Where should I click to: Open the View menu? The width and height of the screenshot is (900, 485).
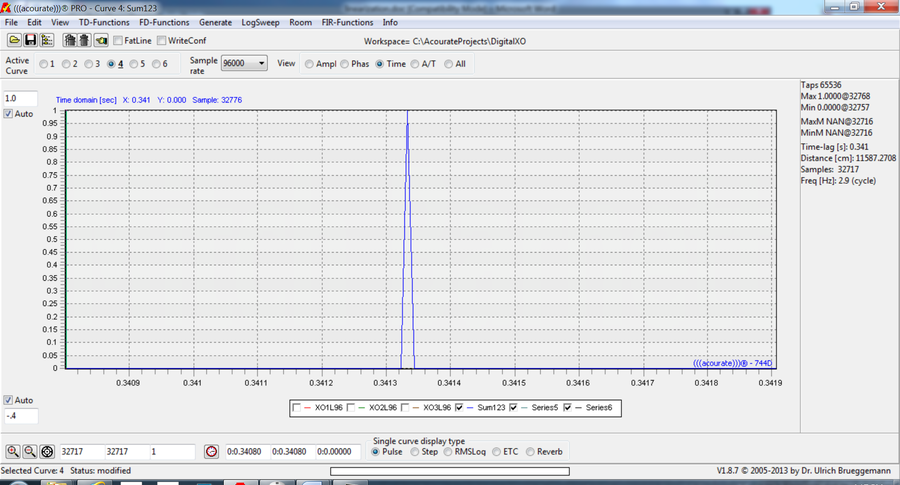pyautogui.click(x=60, y=22)
